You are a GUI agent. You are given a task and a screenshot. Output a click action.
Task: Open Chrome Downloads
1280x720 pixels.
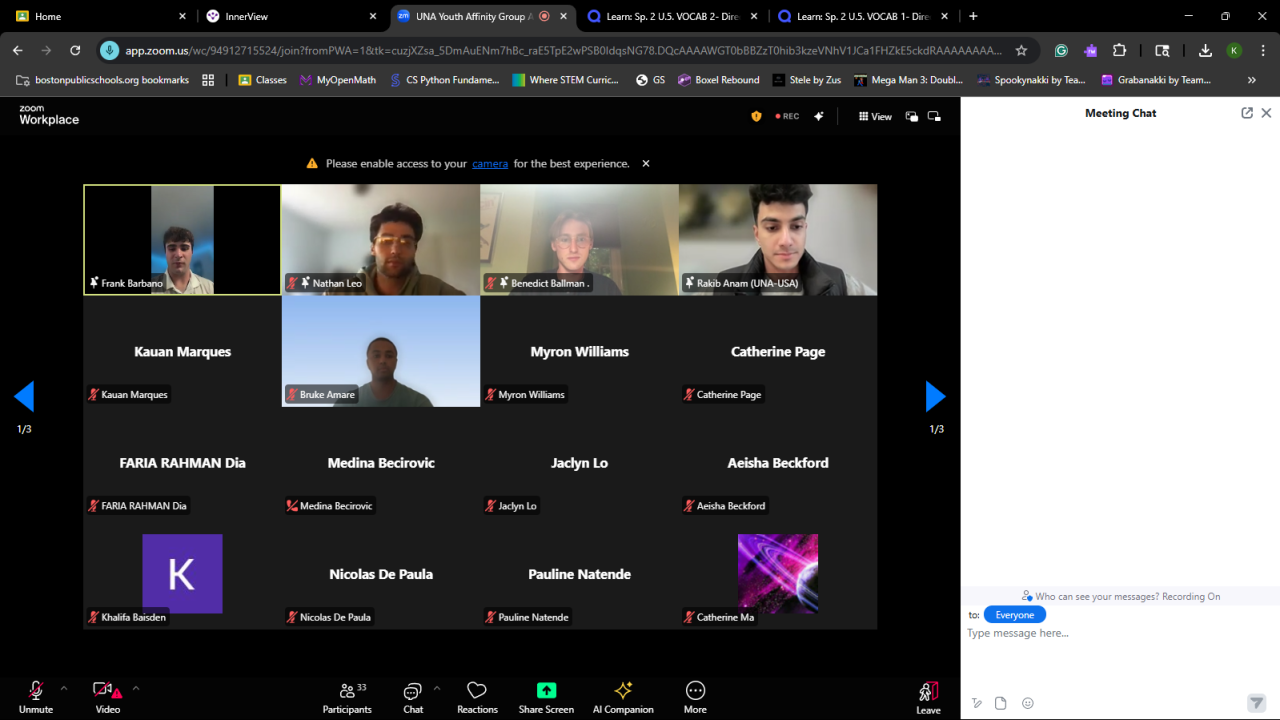pyautogui.click(x=1205, y=50)
